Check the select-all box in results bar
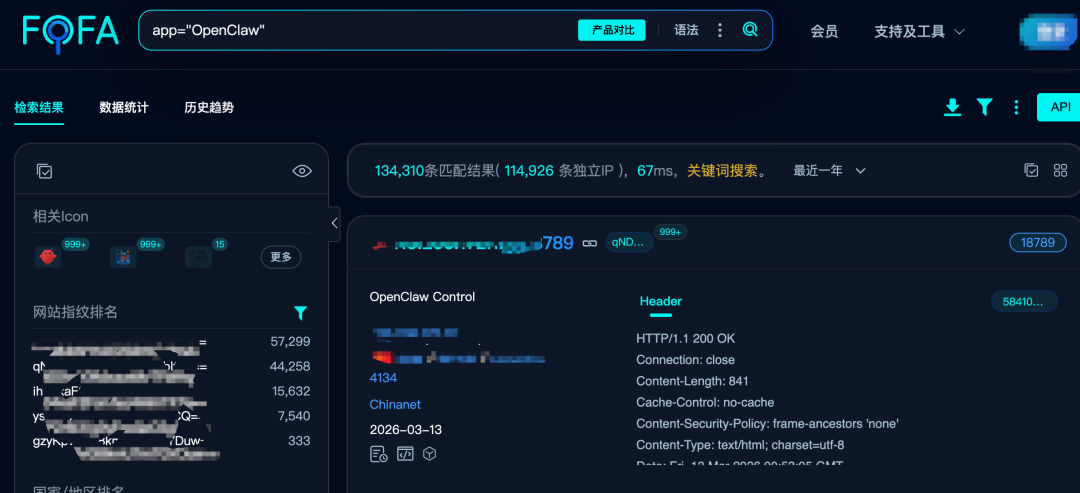The image size is (1080, 493). (x=1031, y=170)
